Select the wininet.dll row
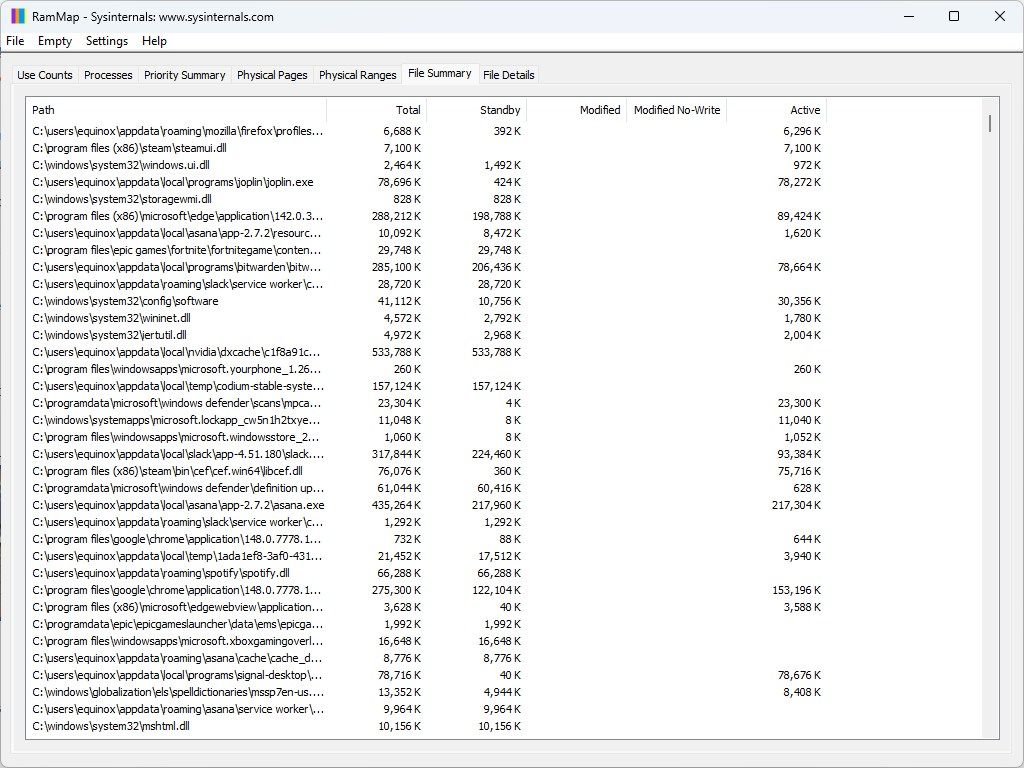Screen dimensions: 1024x768 coord(427,318)
